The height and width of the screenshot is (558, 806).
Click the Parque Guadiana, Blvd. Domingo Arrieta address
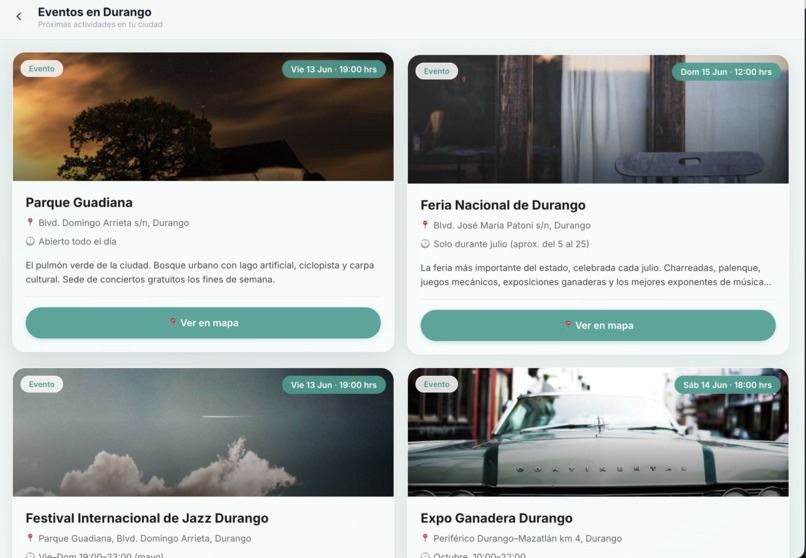[x=145, y=538]
